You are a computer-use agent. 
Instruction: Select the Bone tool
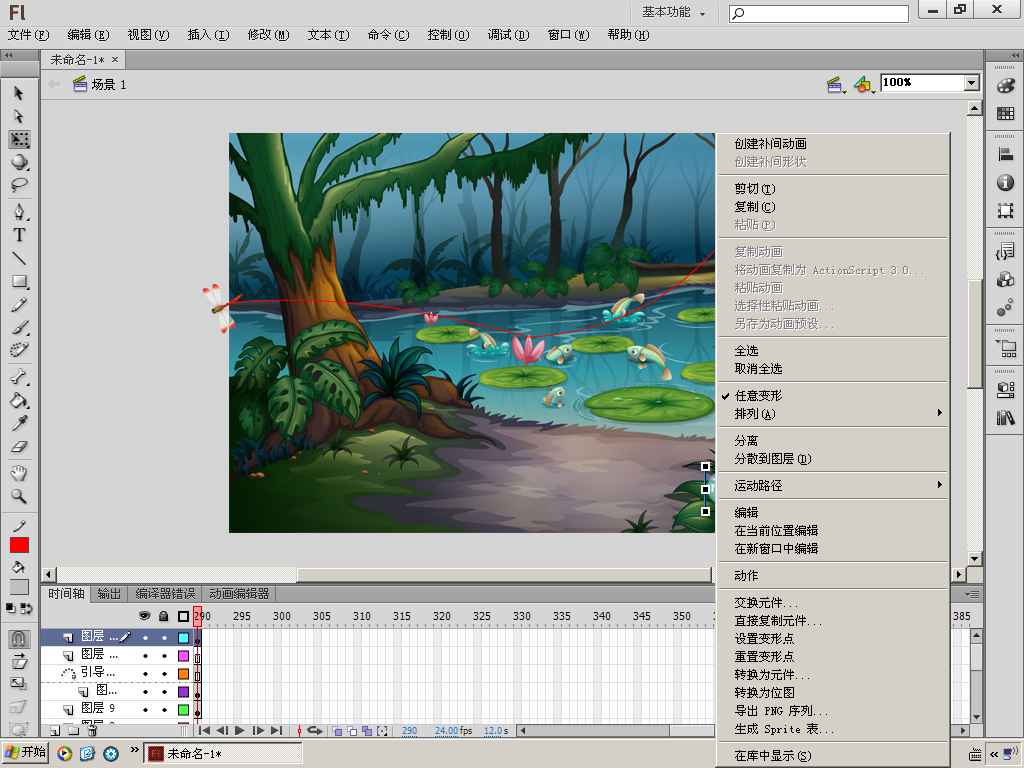[x=19, y=377]
